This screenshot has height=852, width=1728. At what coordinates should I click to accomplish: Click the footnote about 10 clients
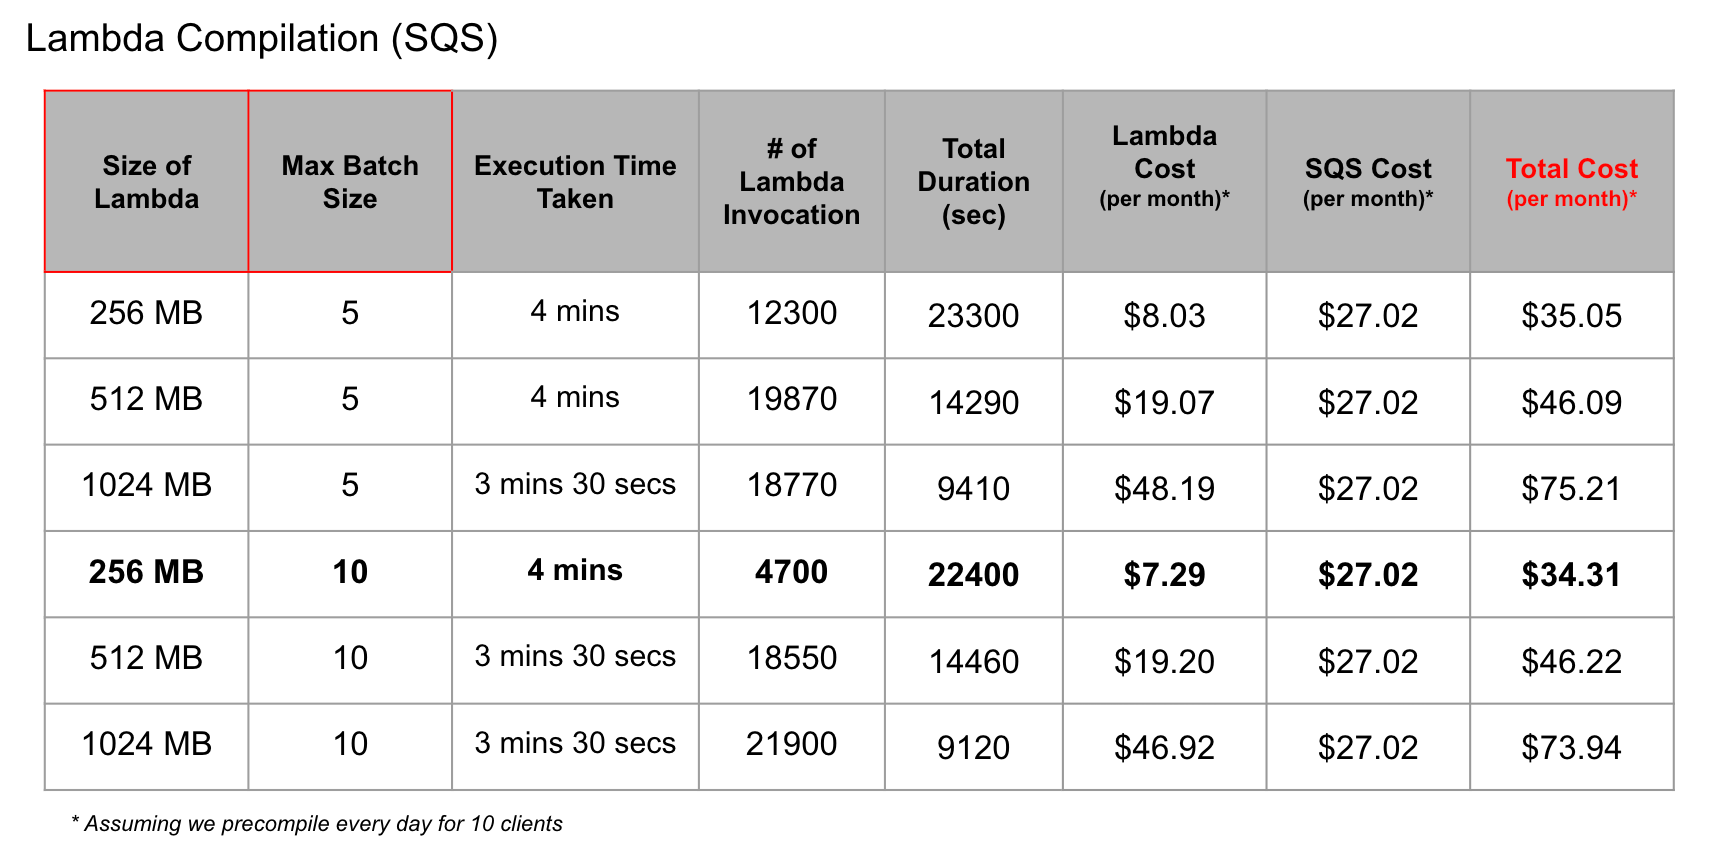[x=317, y=824]
